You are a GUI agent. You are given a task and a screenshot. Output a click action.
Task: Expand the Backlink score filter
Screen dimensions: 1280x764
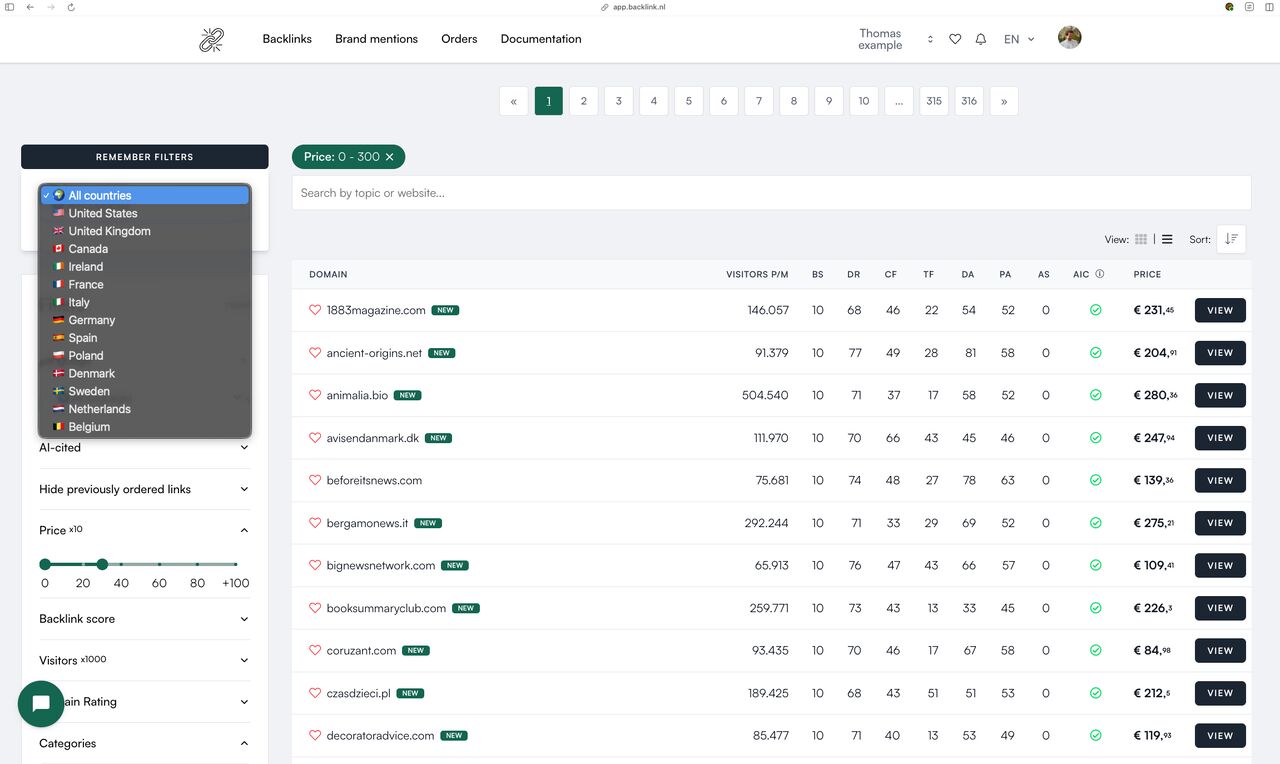point(145,619)
